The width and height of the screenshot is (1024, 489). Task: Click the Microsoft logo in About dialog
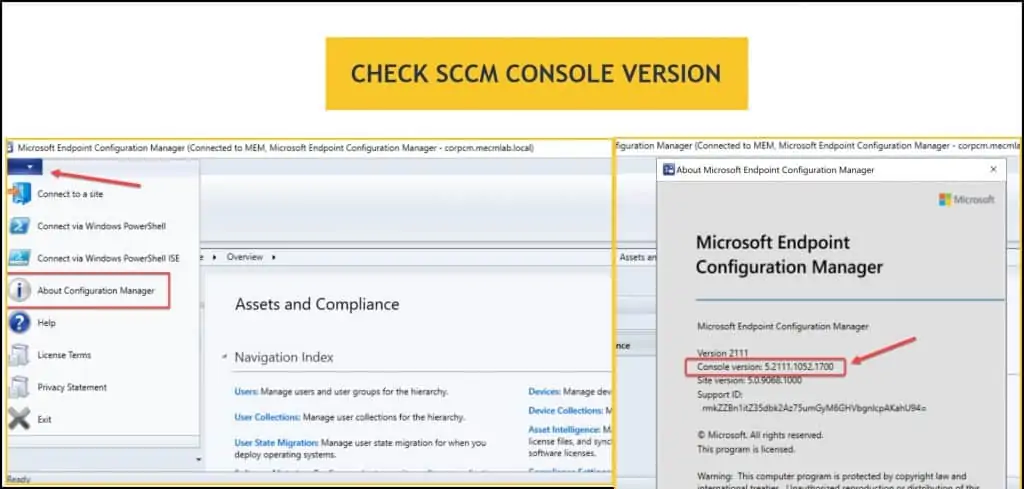coord(967,200)
